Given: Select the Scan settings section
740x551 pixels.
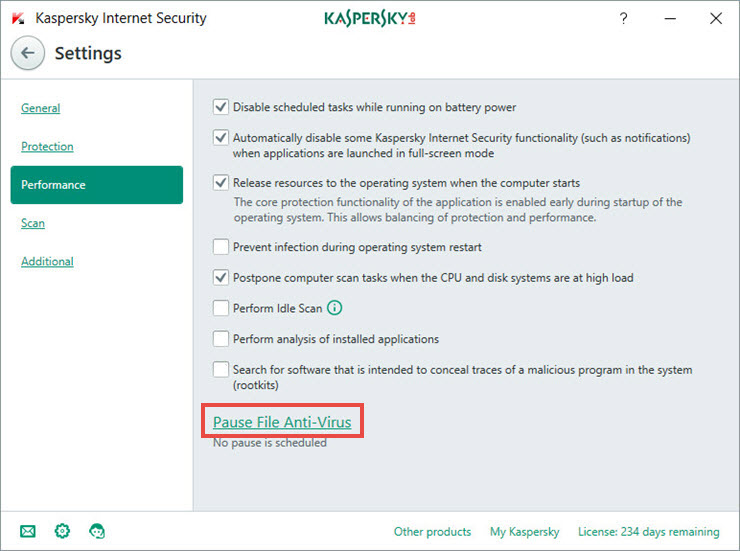Looking at the screenshot, I should coord(33,223).
